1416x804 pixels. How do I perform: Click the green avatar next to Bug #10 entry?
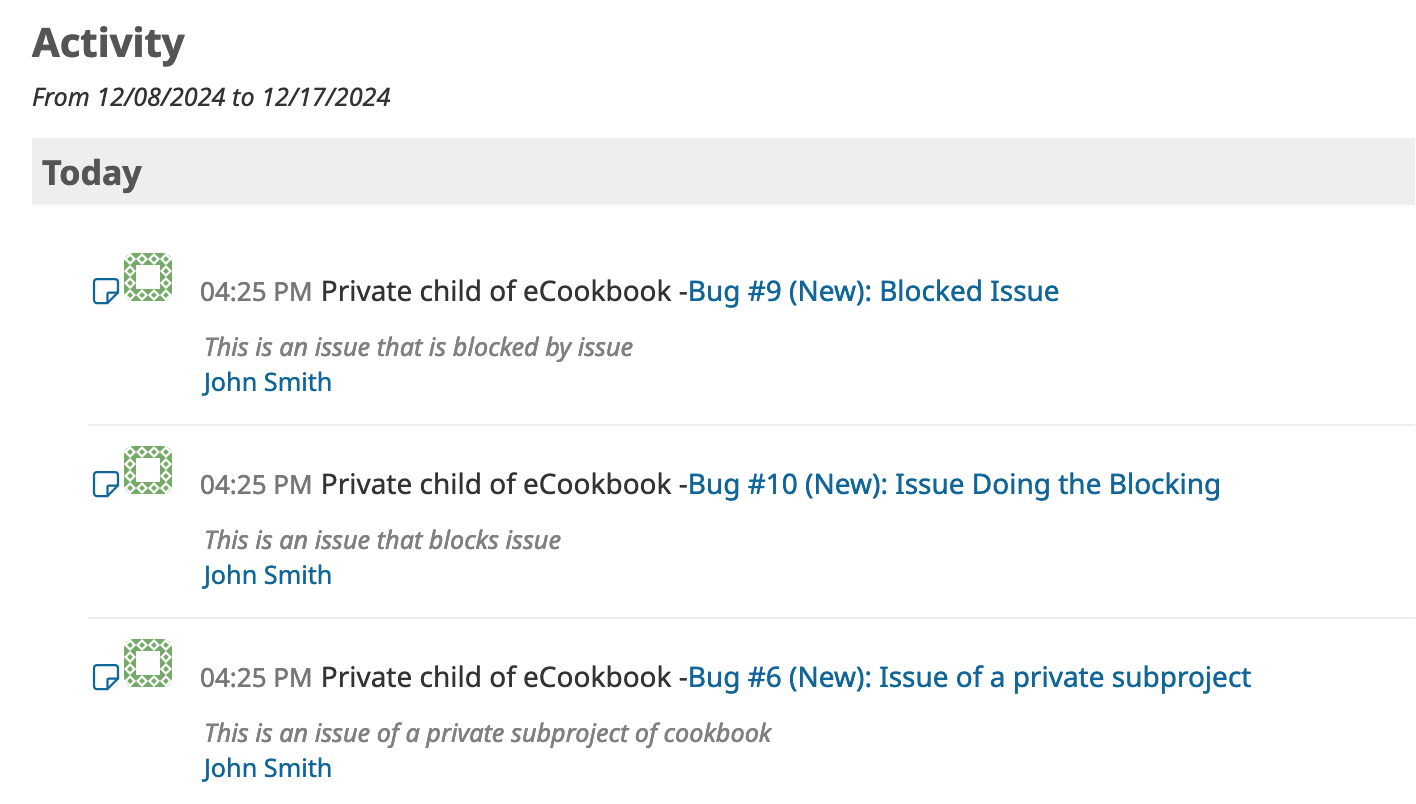(x=148, y=470)
